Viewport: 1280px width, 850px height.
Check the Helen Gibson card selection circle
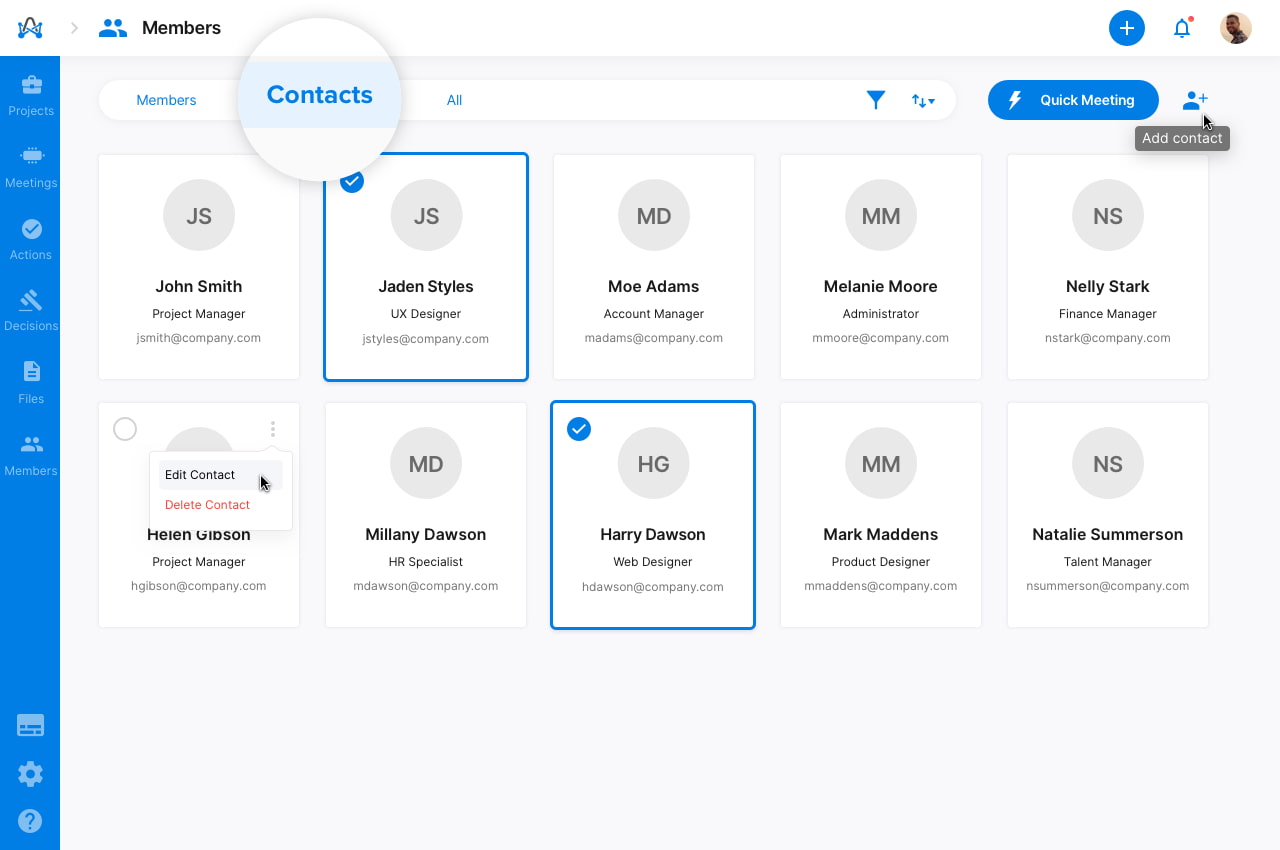point(125,429)
